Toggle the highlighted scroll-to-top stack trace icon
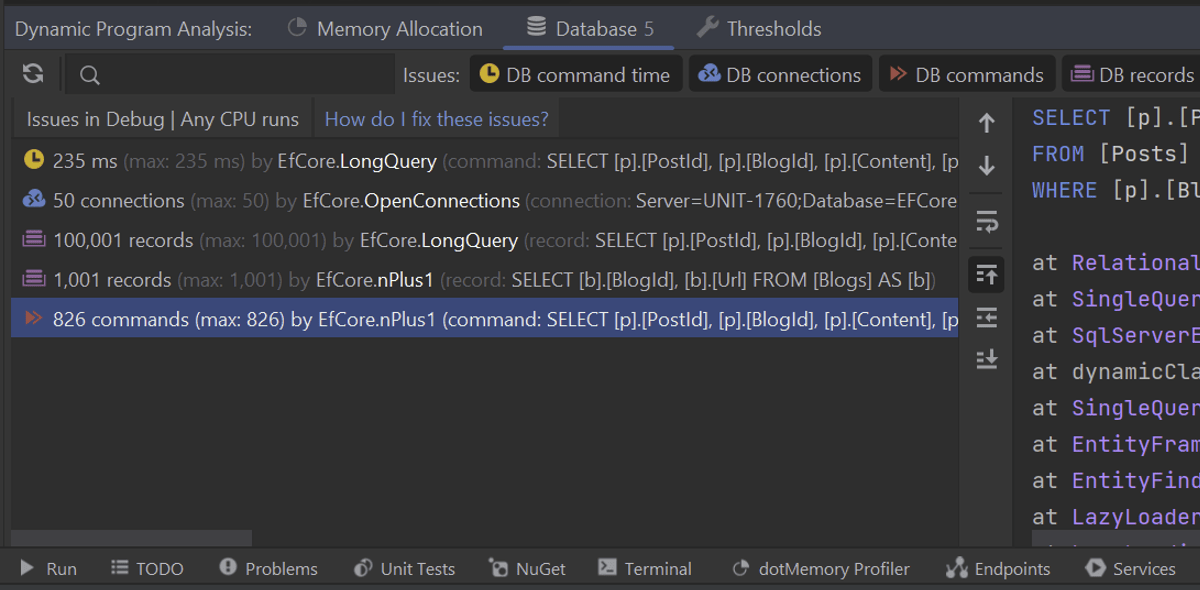Image resolution: width=1200 pixels, height=590 pixels. coord(986,273)
